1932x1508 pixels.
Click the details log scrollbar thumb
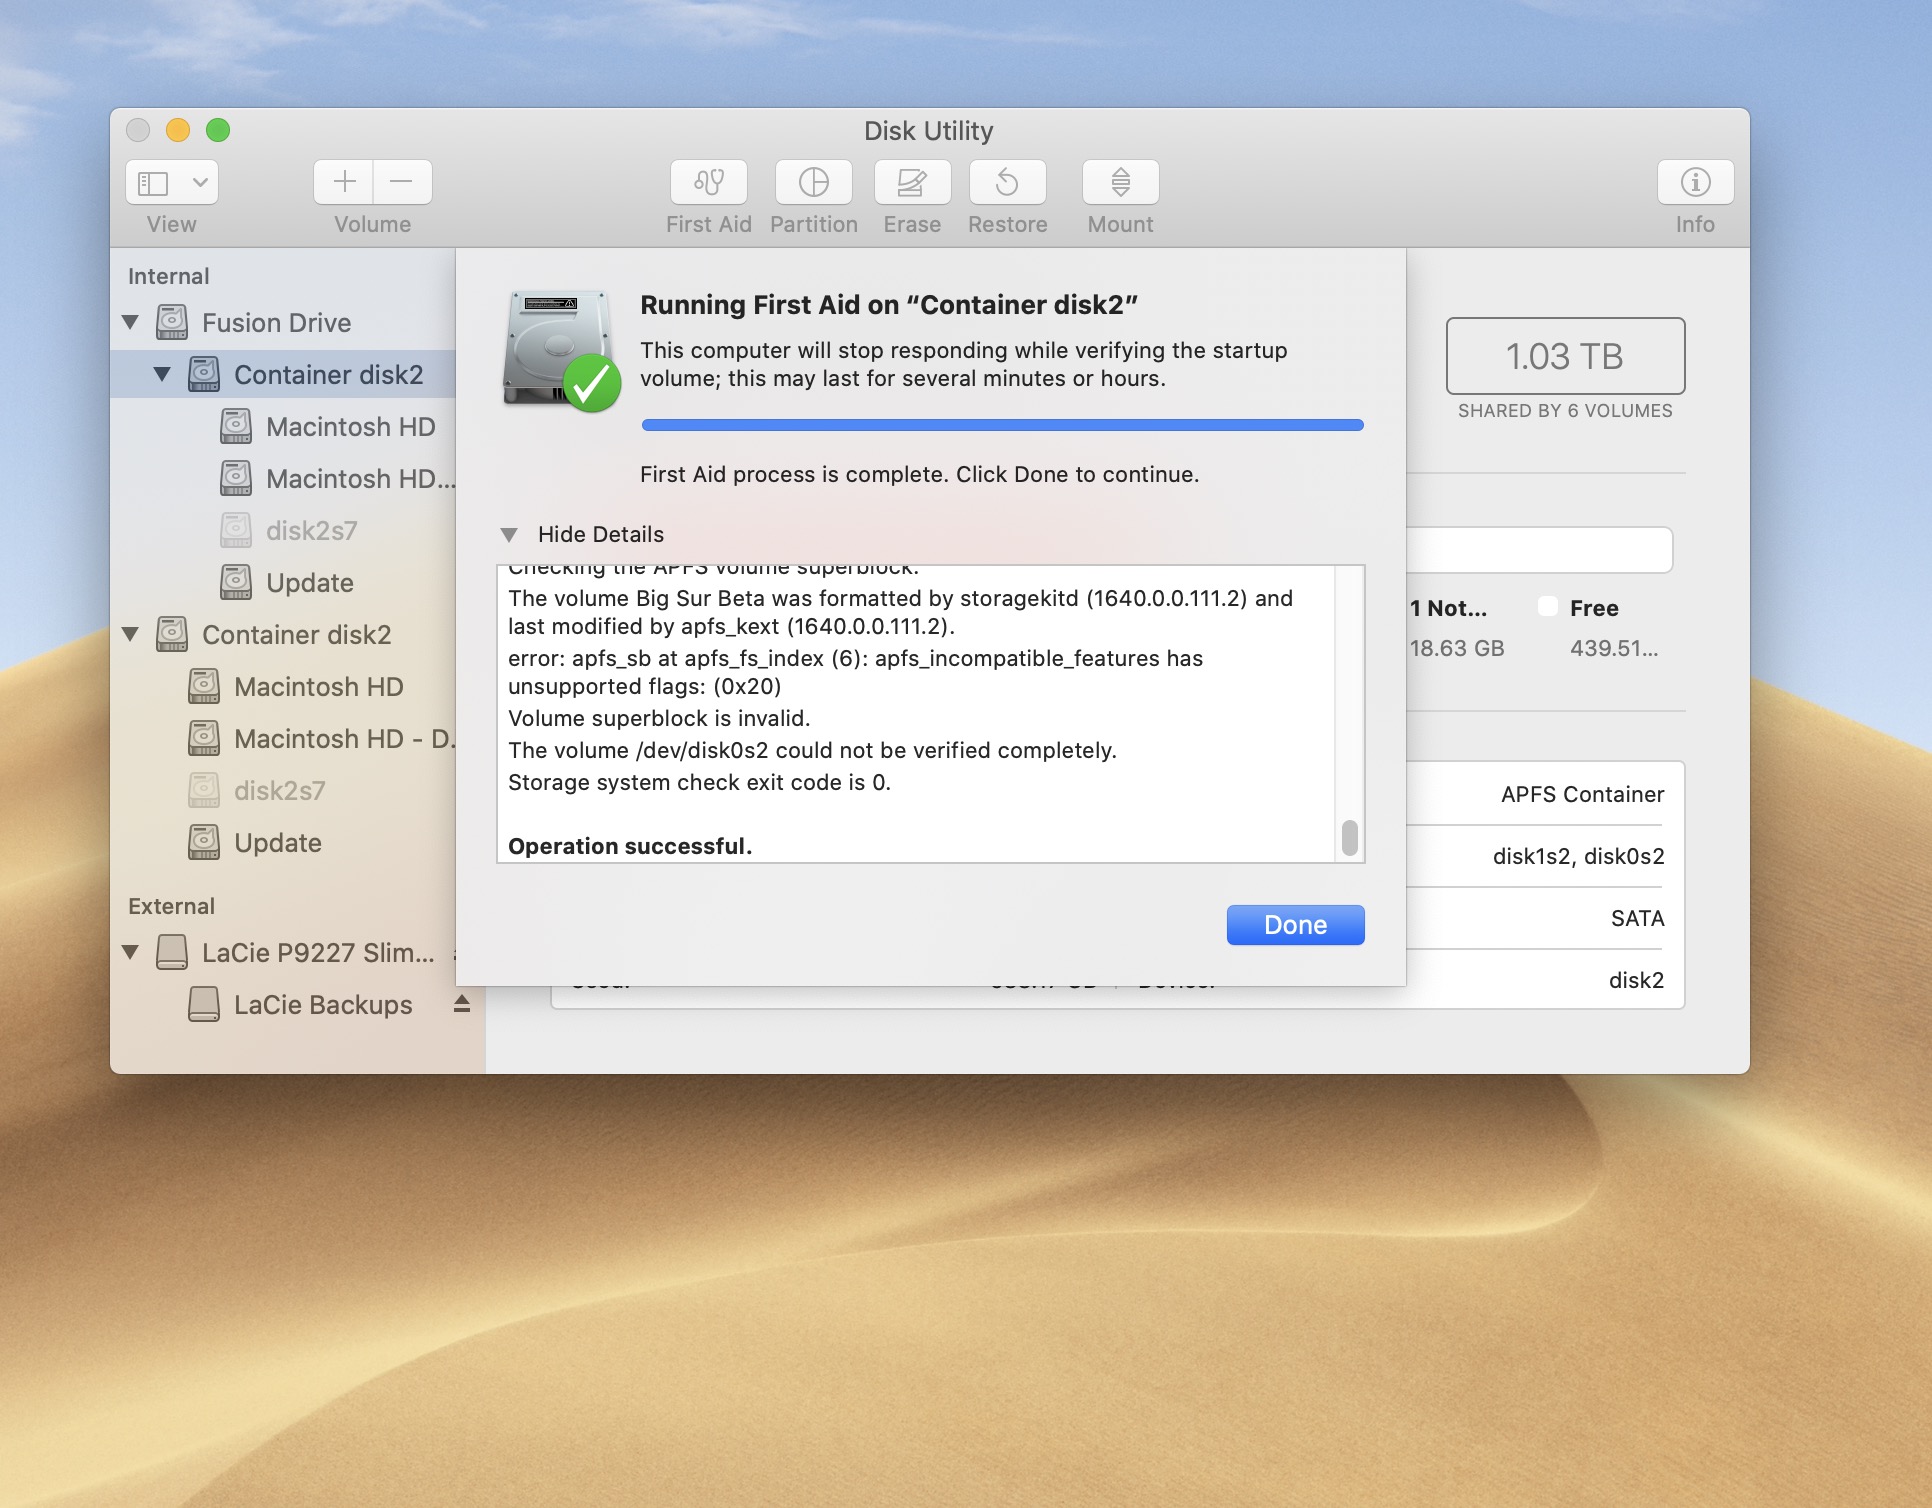[x=1349, y=838]
